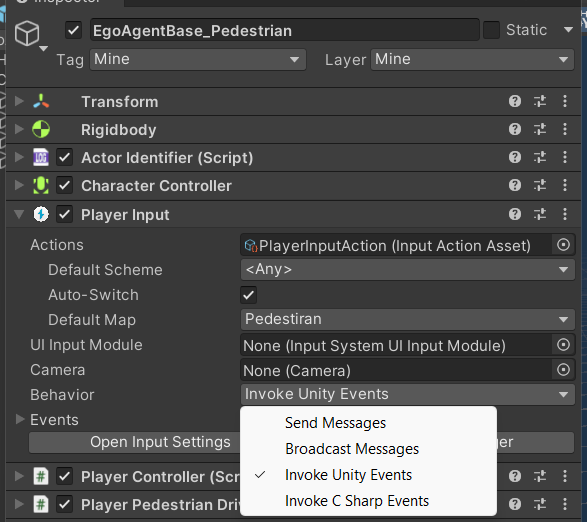
Task: Click the Open Input Settings button
Action: tap(135, 442)
